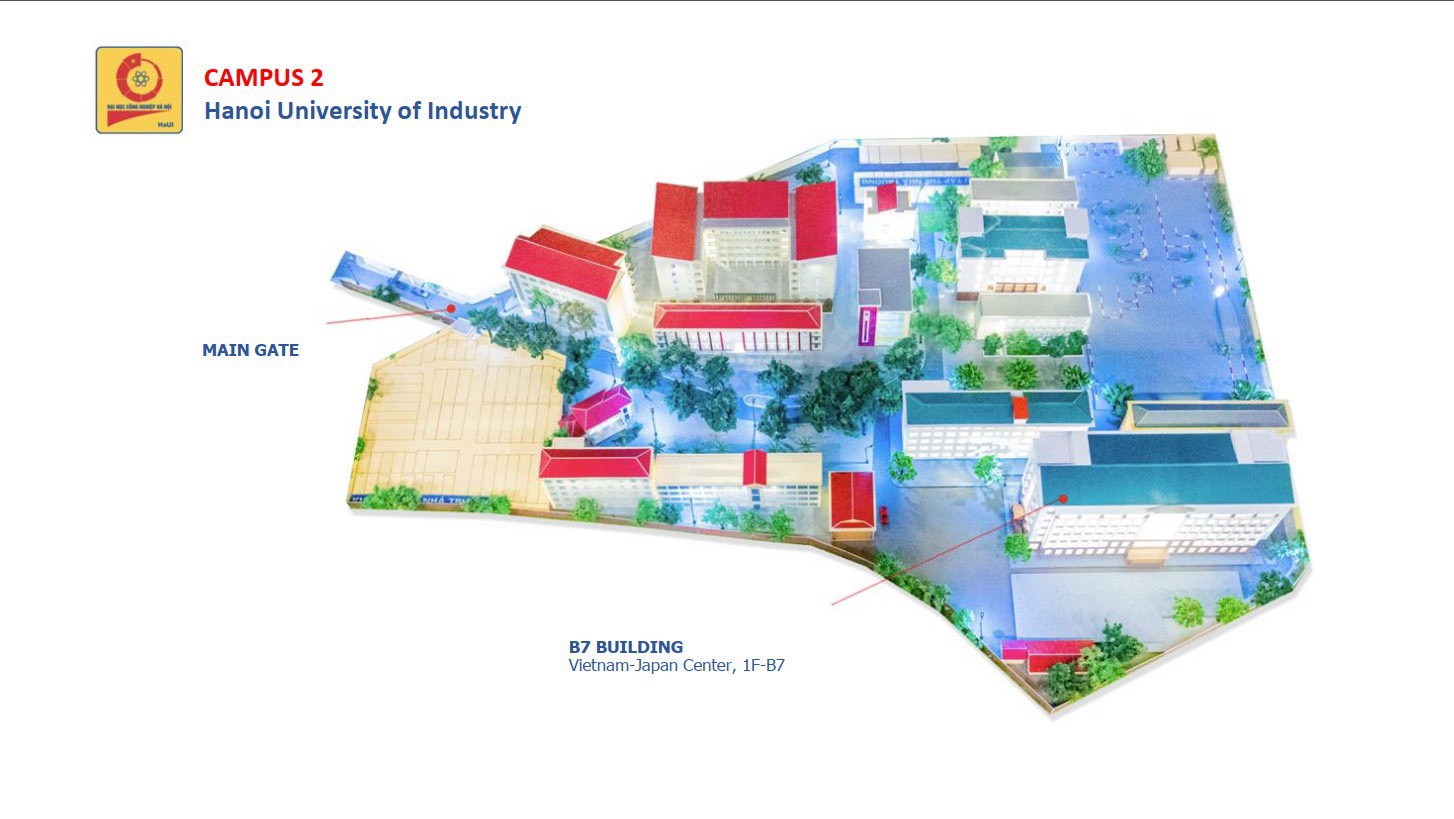This screenshot has width=1454, height=819.
Task: Click the Hanoi University of Industry logo
Action: click(x=139, y=90)
